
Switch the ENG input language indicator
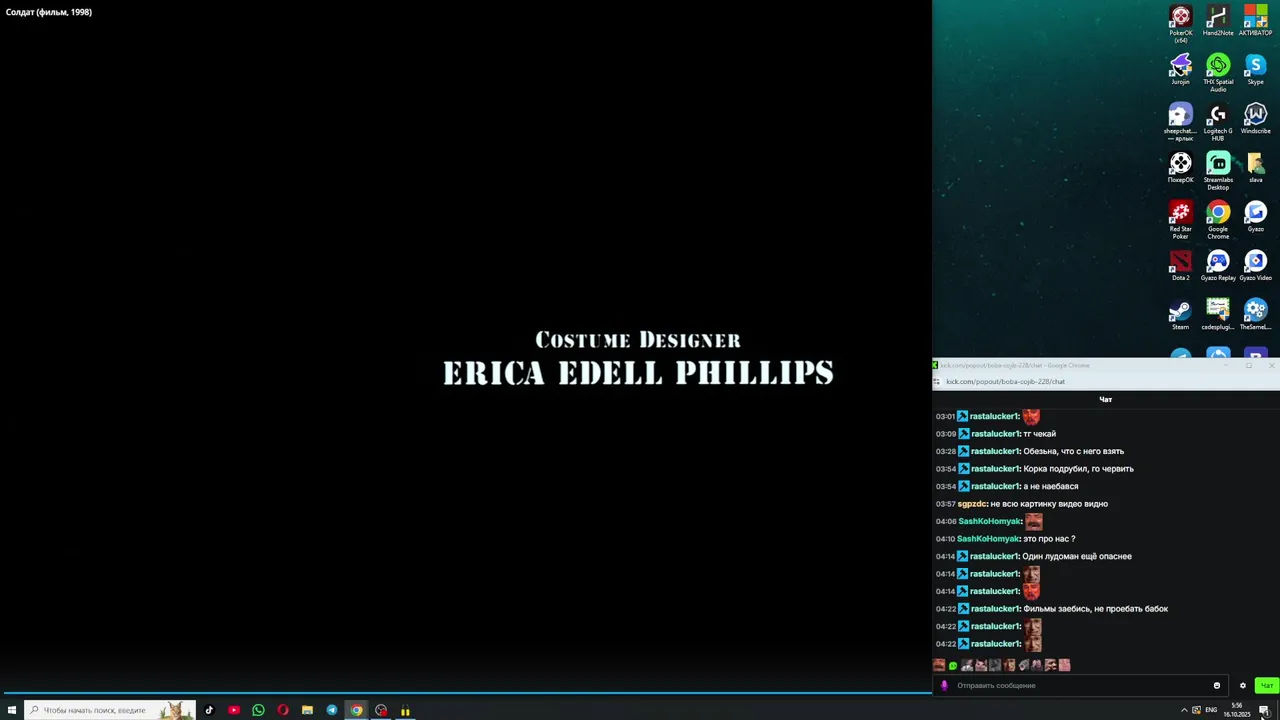[1211, 710]
